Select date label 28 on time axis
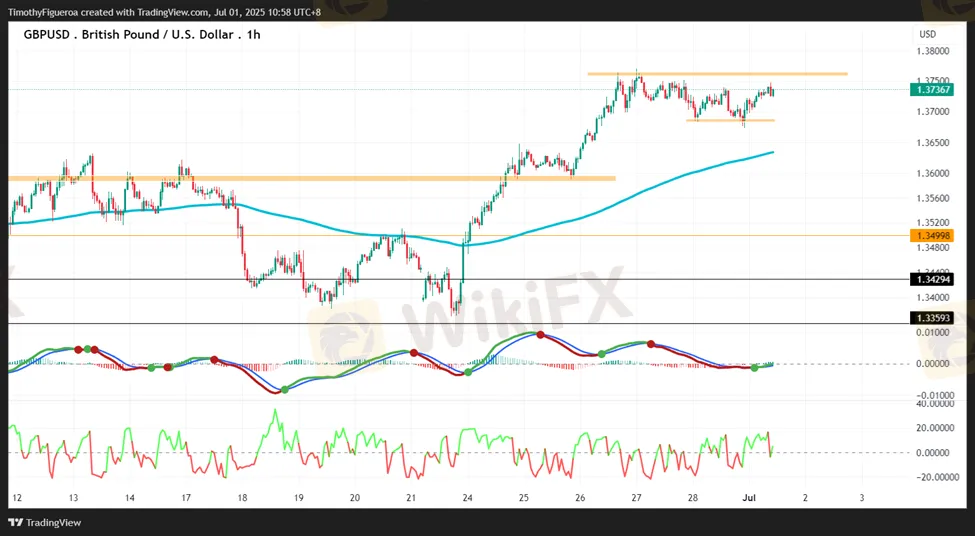 pyautogui.click(x=693, y=498)
